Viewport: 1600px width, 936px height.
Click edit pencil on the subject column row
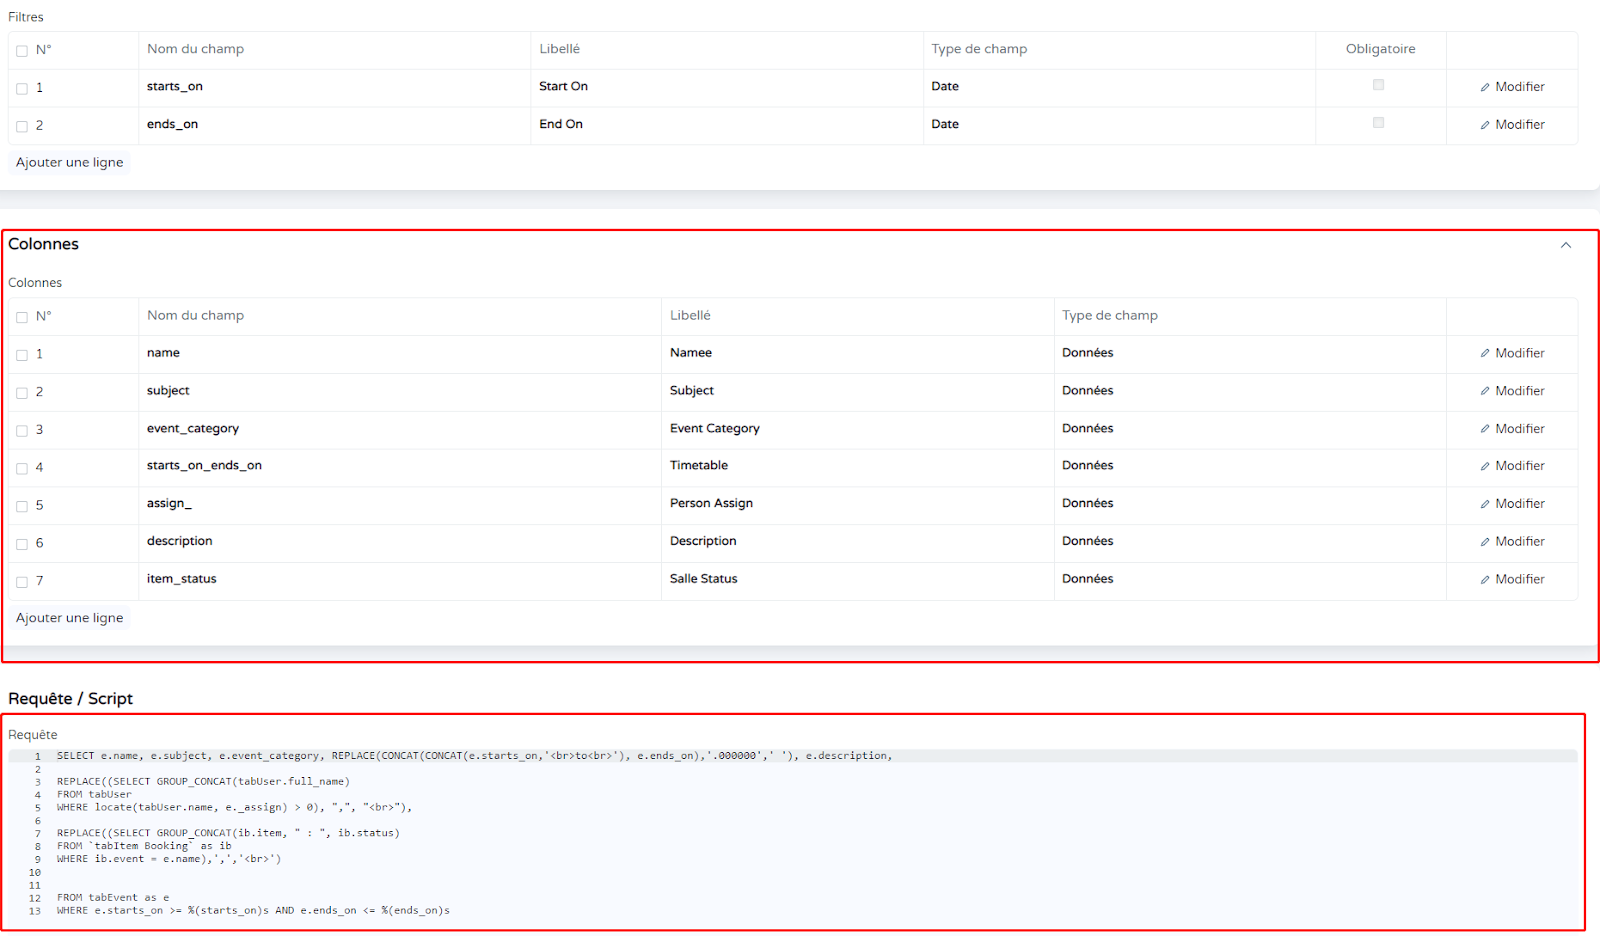pos(1485,391)
